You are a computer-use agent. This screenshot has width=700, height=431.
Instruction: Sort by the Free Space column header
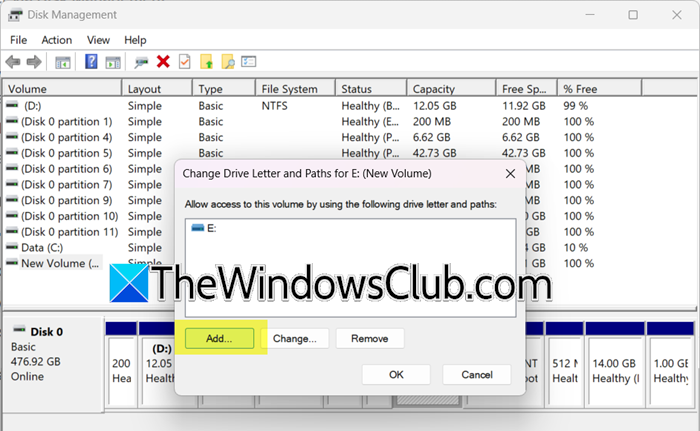pos(526,89)
